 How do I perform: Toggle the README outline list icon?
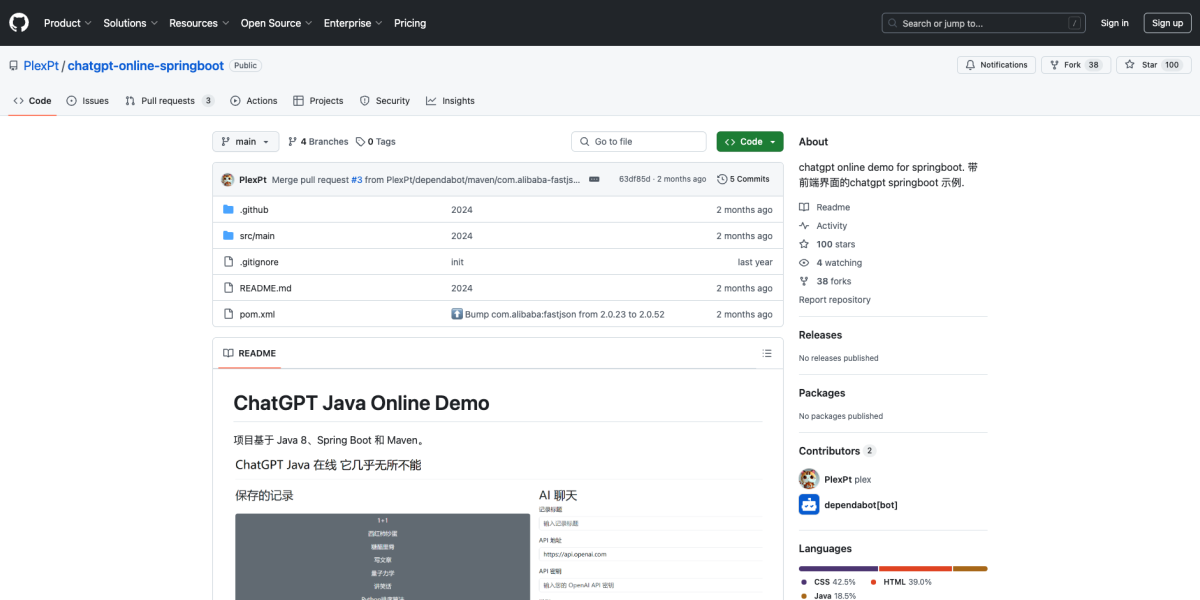(x=767, y=353)
